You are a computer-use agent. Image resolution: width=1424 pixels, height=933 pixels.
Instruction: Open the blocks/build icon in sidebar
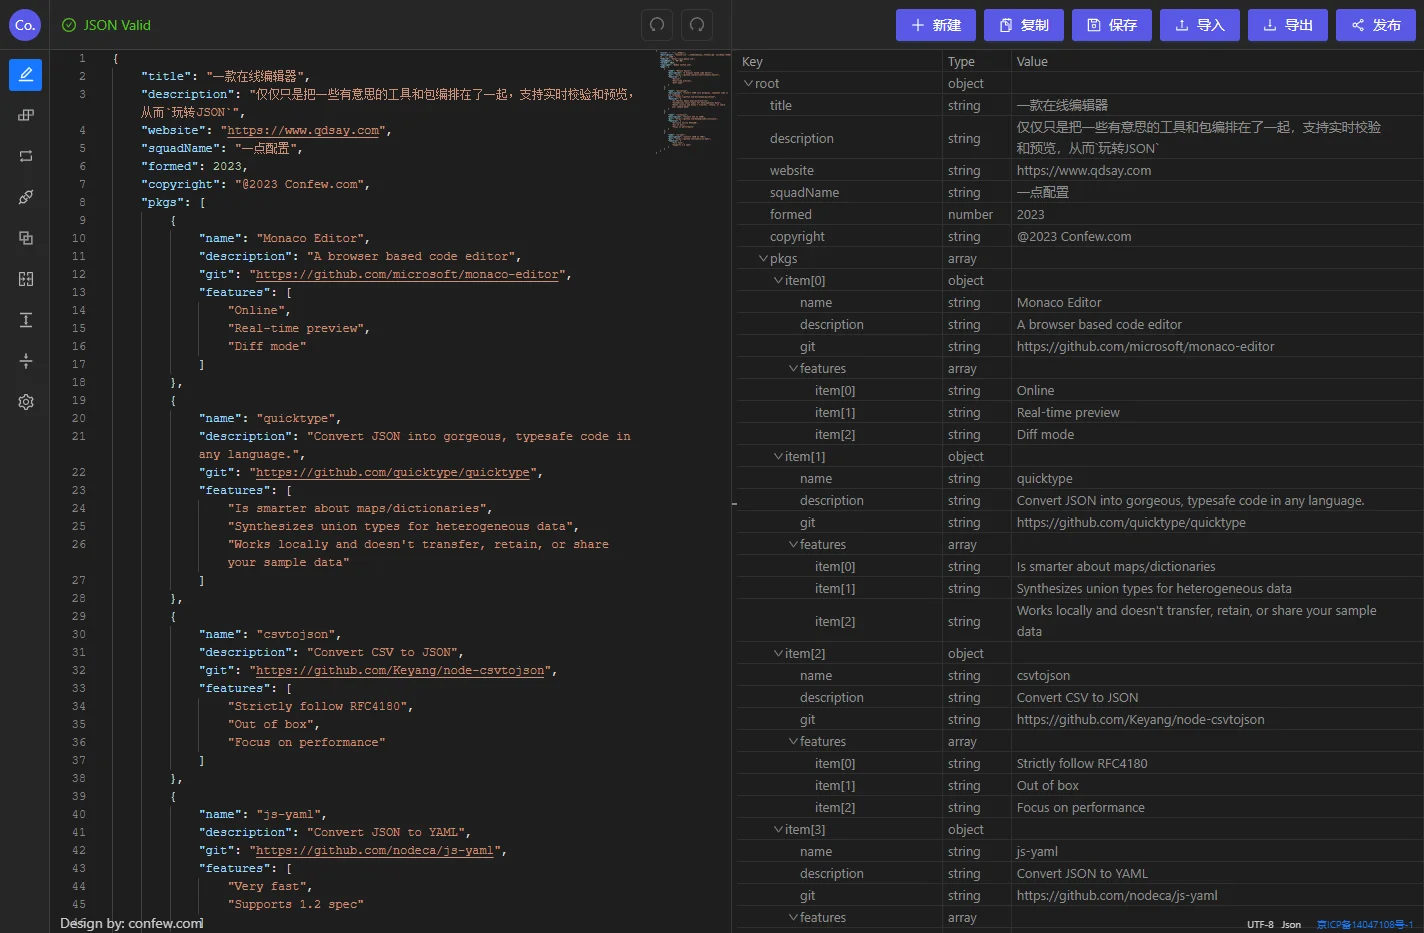26,115
